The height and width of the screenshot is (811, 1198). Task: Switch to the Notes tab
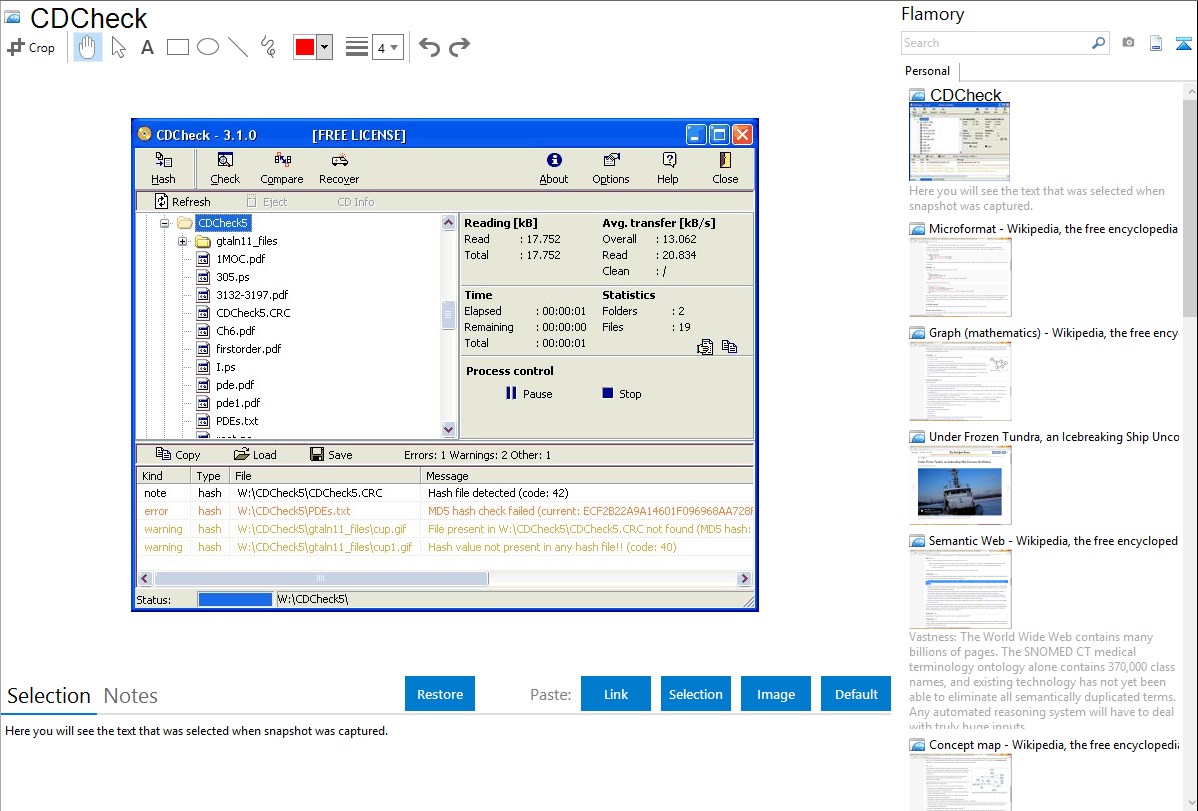131,696
